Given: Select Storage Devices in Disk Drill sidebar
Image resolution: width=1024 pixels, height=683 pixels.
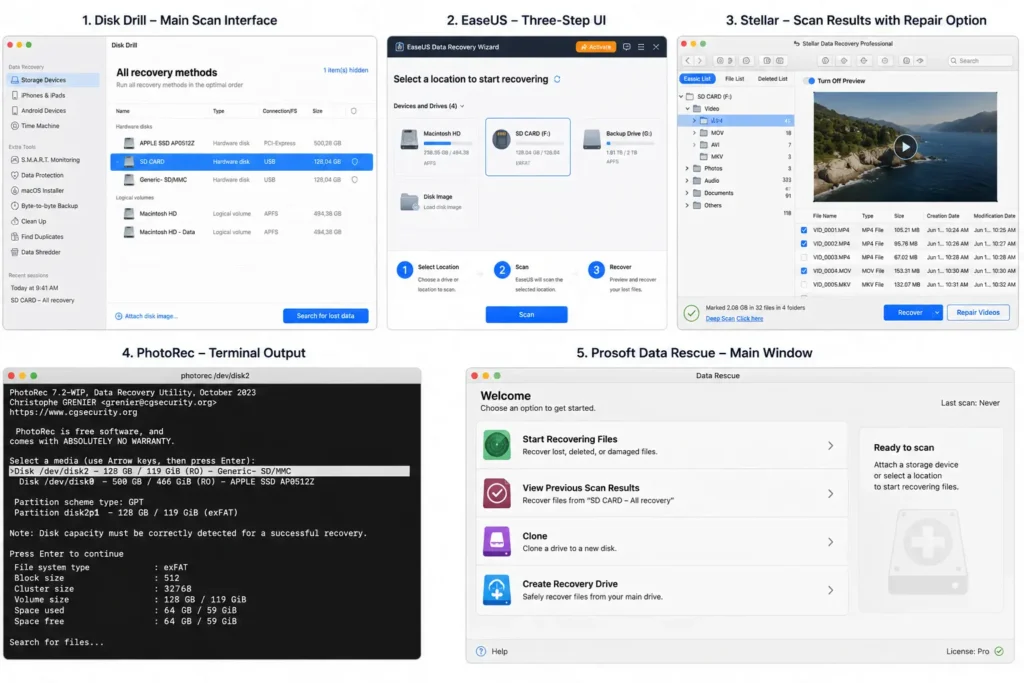Looking at the screenshot, I should 53,80.
